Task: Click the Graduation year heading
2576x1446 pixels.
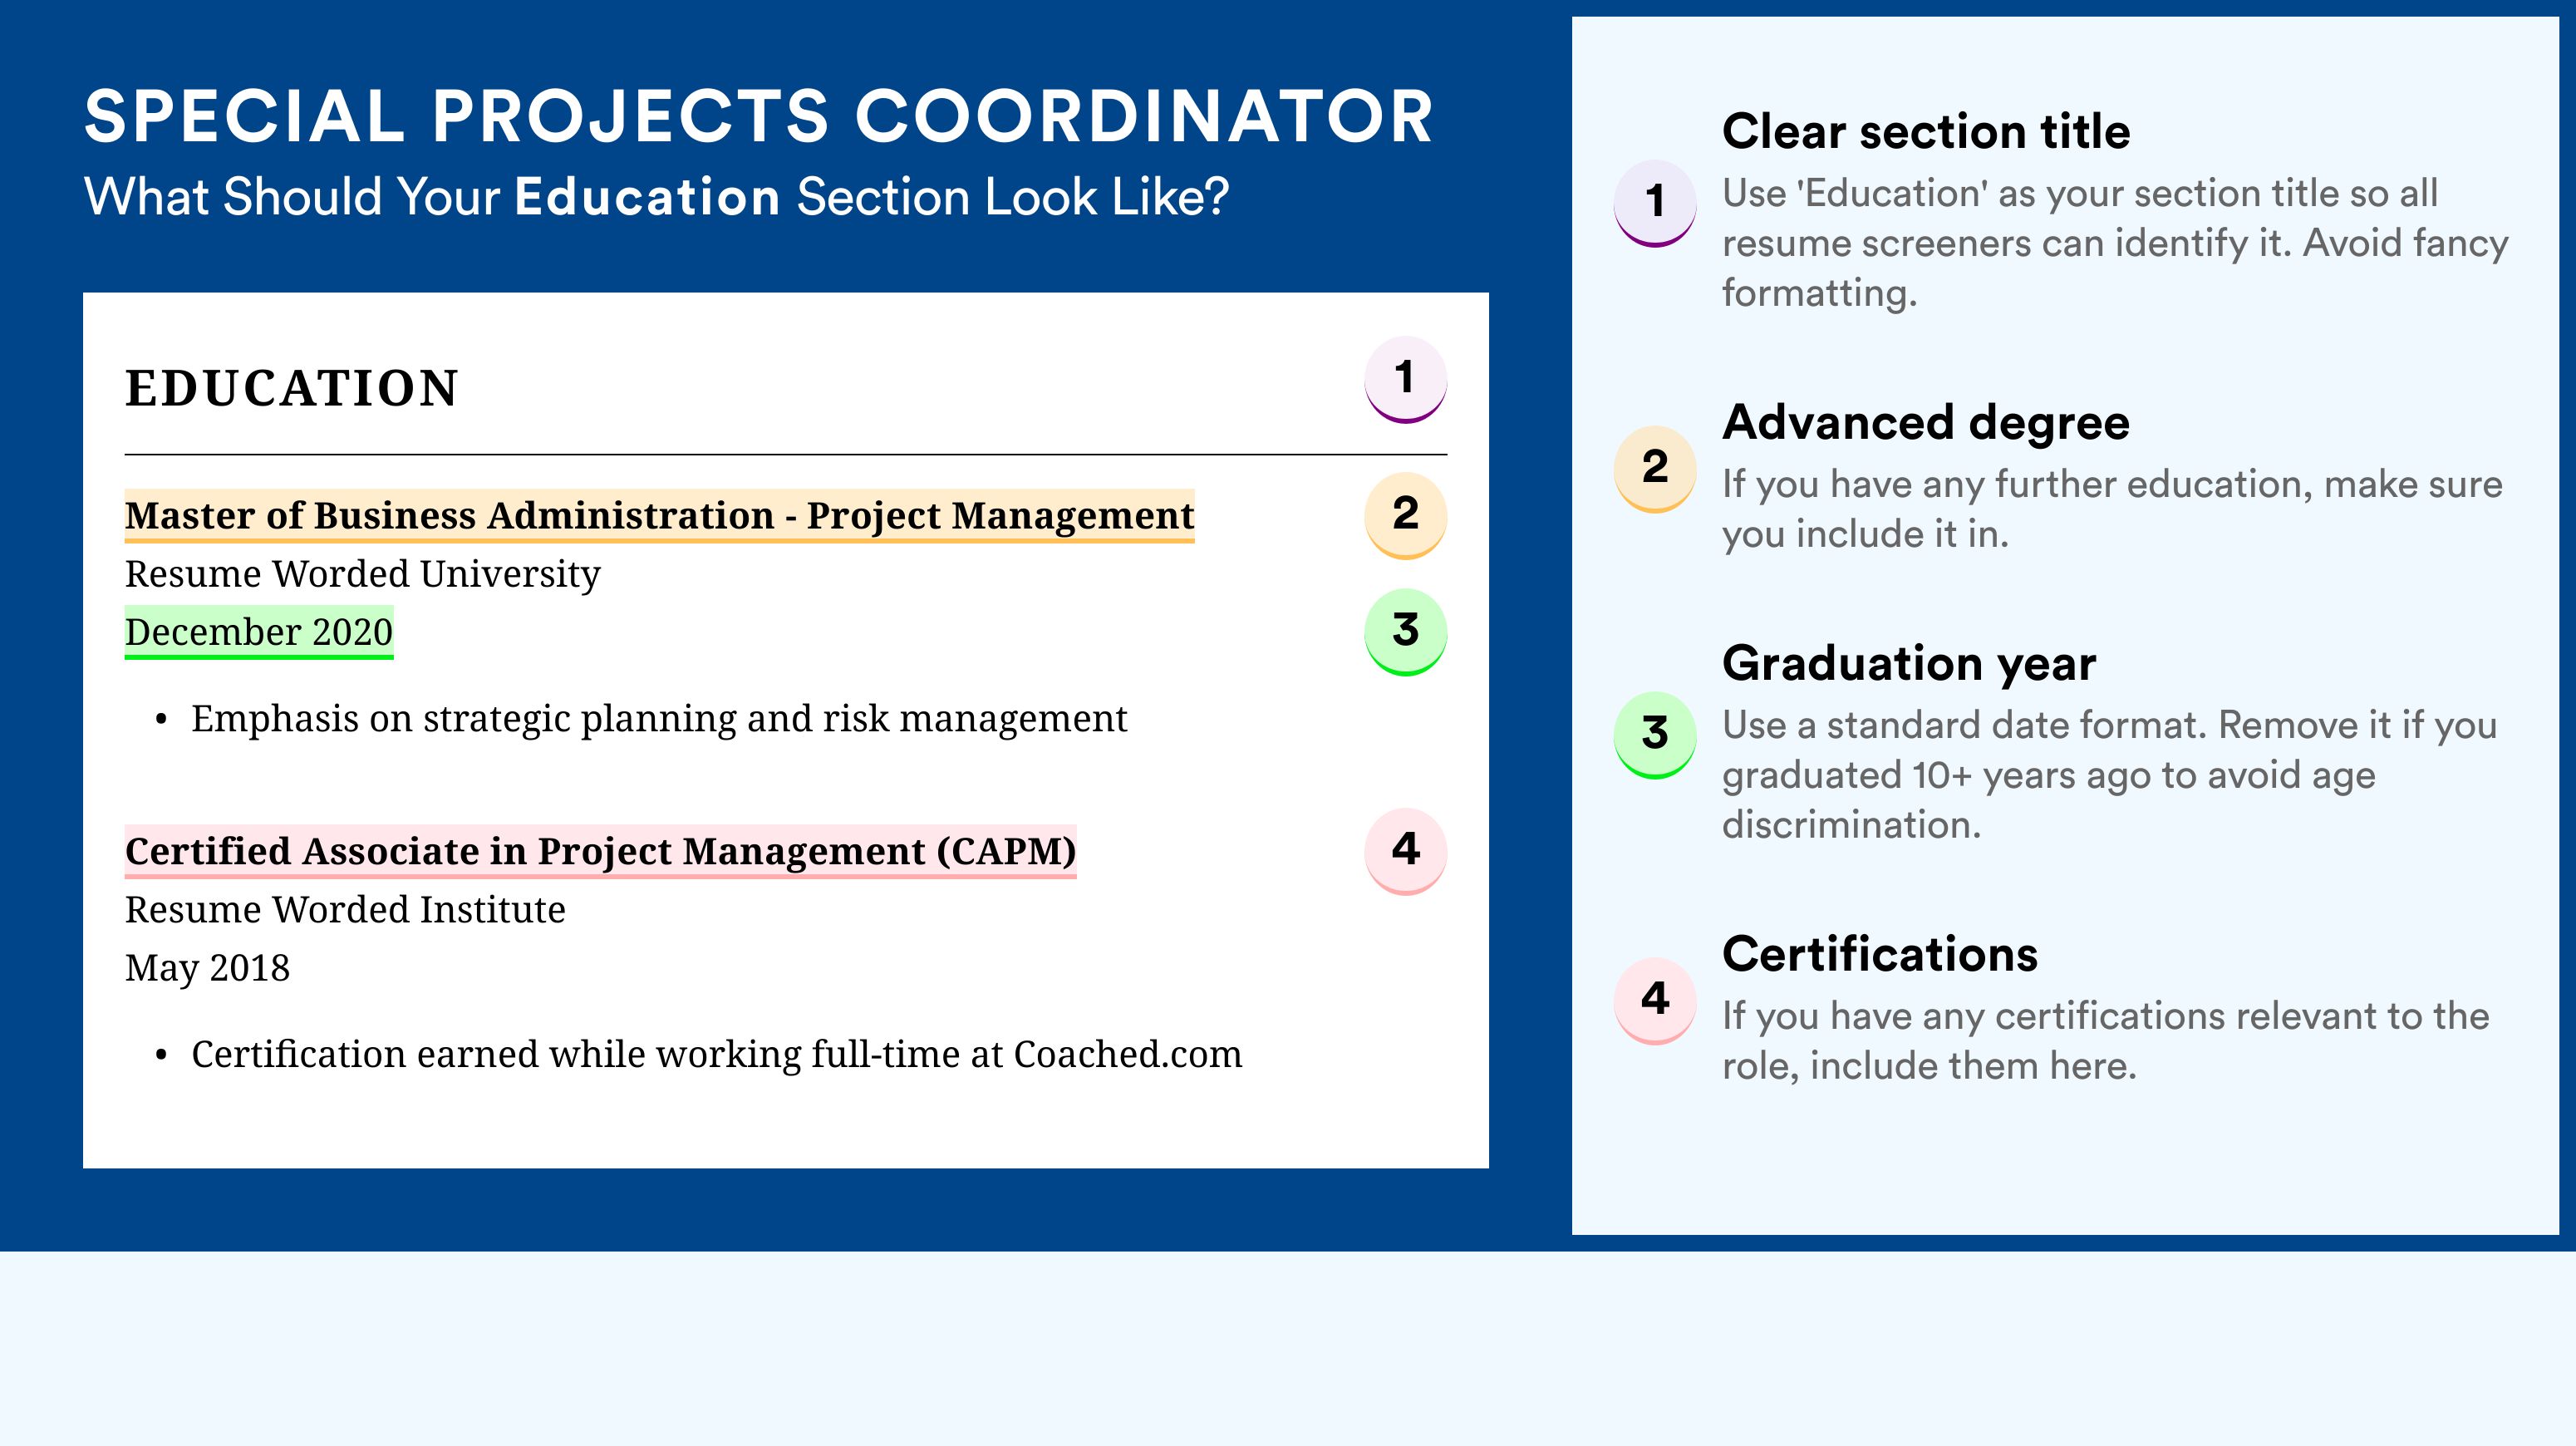Action: coord(1909,663)
